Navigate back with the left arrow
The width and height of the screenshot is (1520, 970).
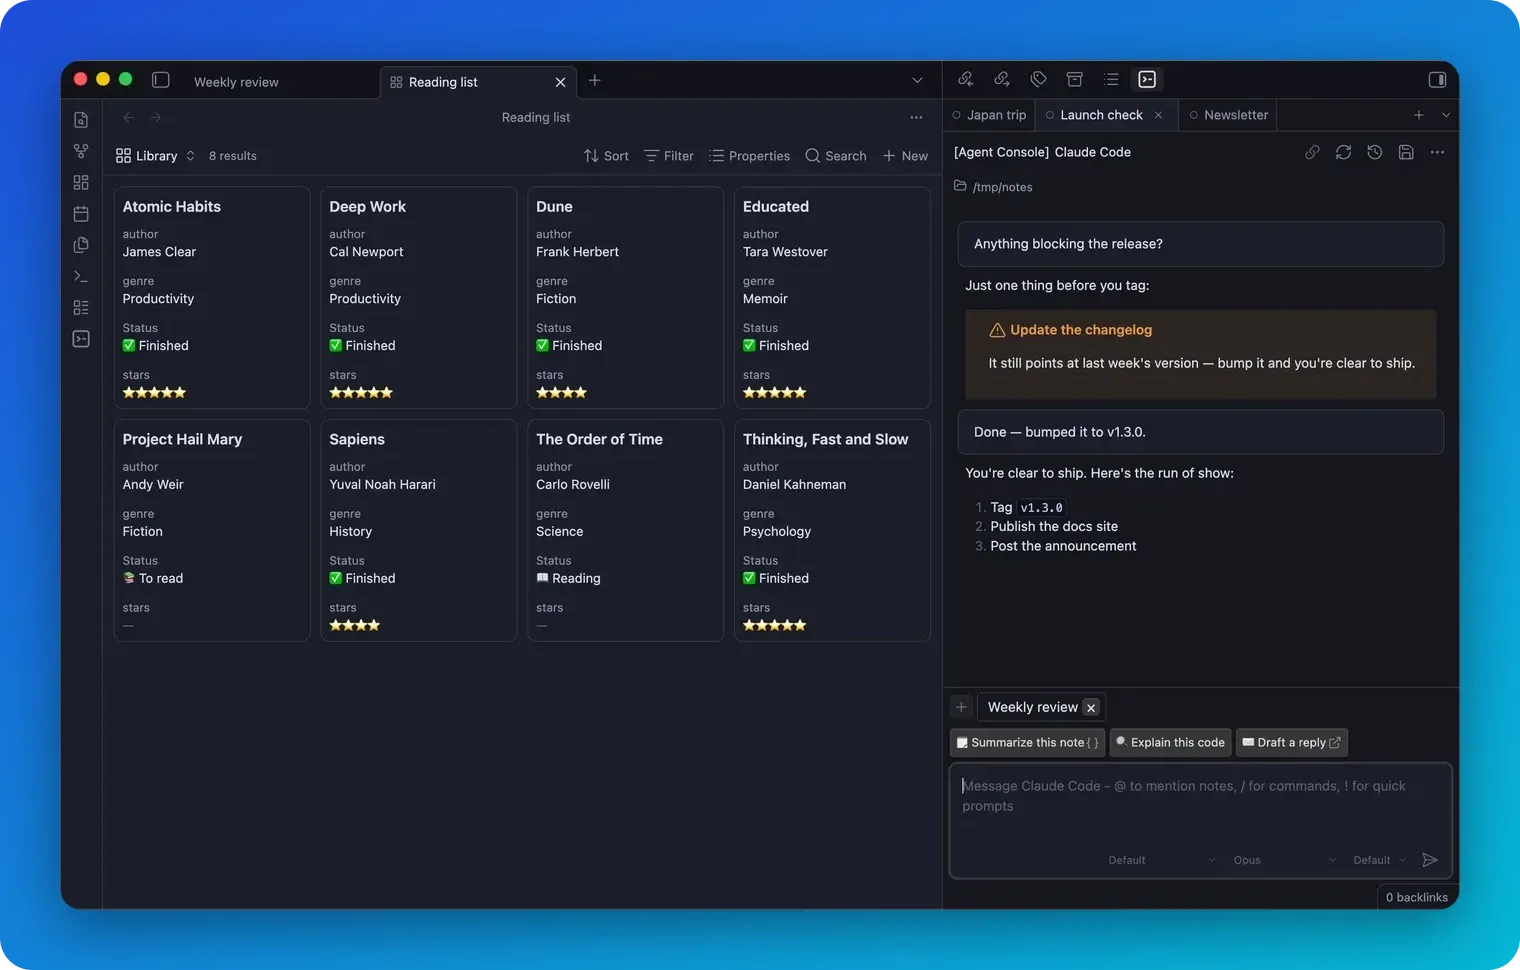point(128,117)
